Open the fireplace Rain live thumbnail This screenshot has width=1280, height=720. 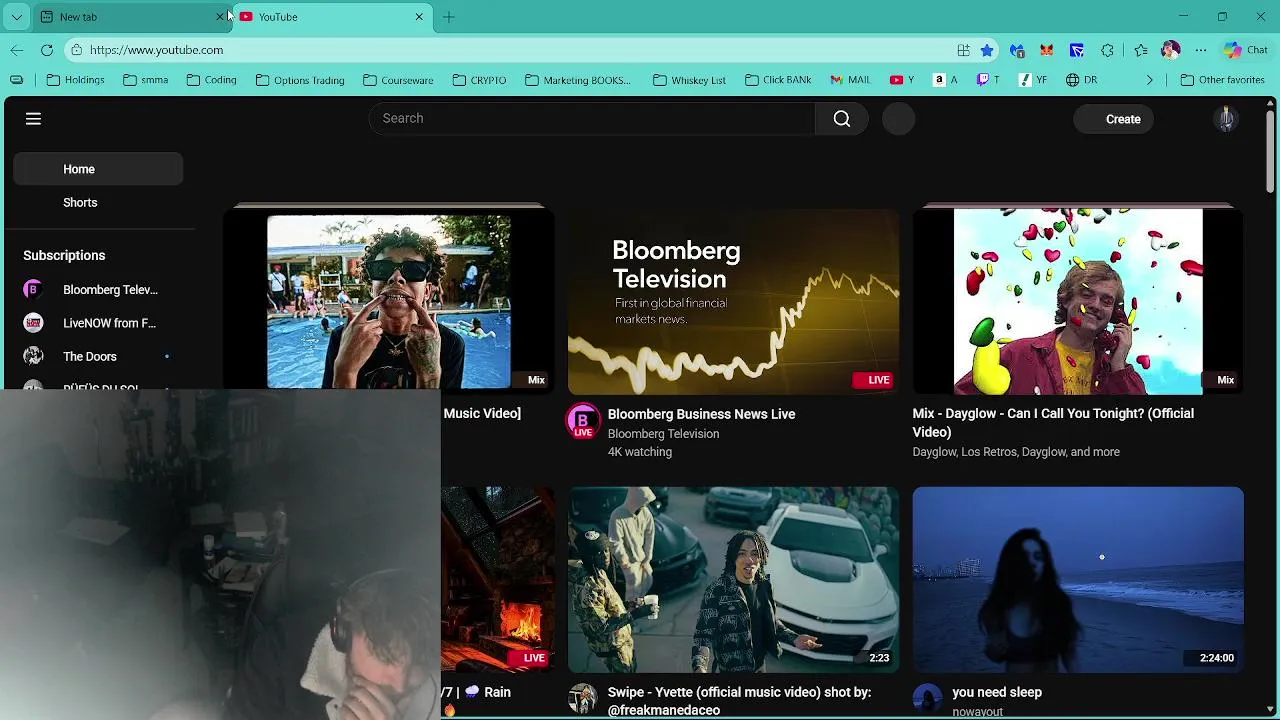pos(498,580)
